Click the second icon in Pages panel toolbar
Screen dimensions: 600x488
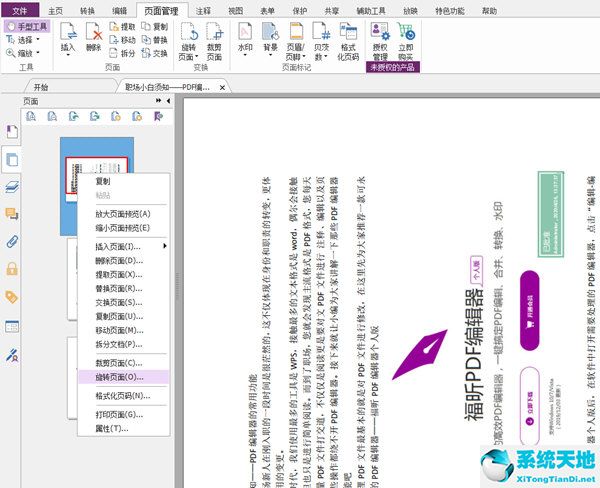pyautogui.click(x=52, y=116)
